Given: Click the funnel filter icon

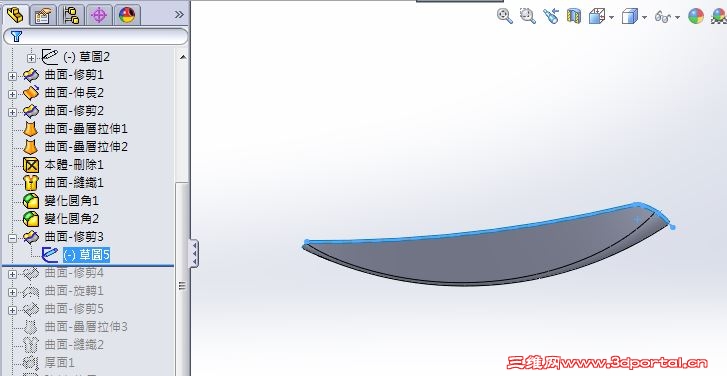Looking at the screenshot, I should [16, 36].
